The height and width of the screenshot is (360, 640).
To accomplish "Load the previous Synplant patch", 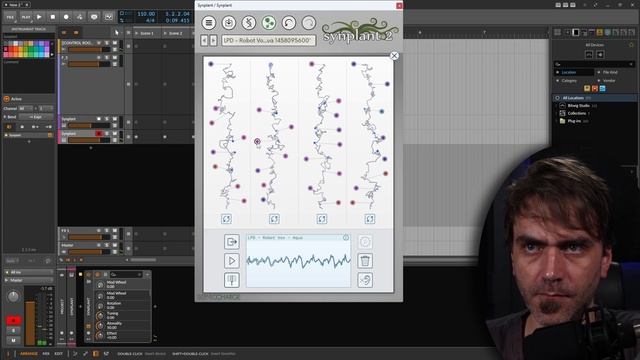I will [x=204, y=40].
